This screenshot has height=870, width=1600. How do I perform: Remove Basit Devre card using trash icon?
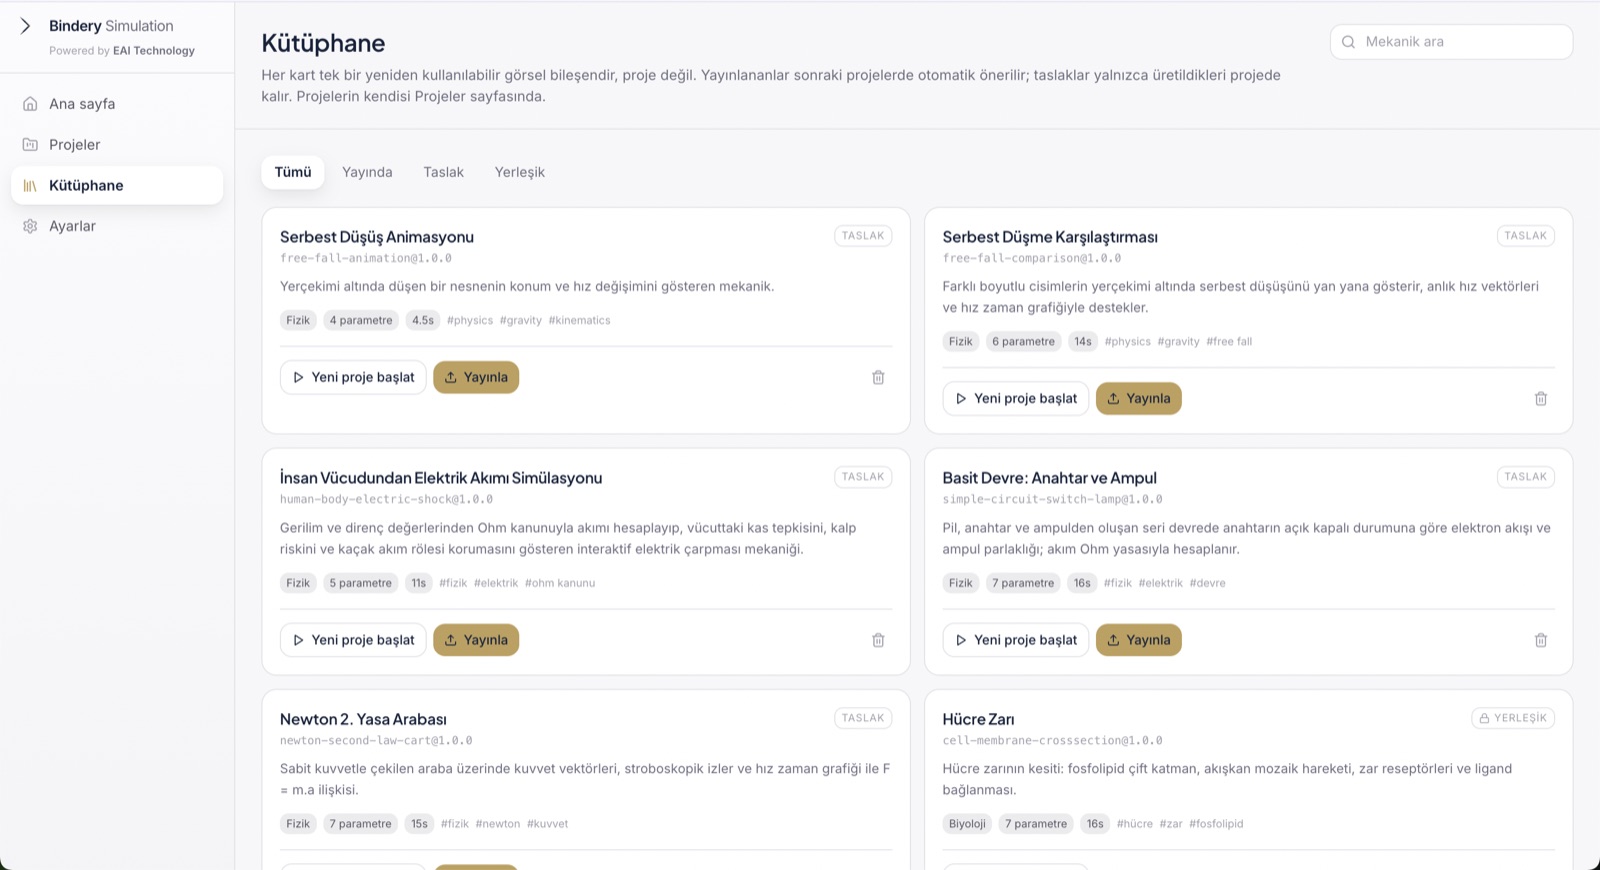(x=1541, y=641)
